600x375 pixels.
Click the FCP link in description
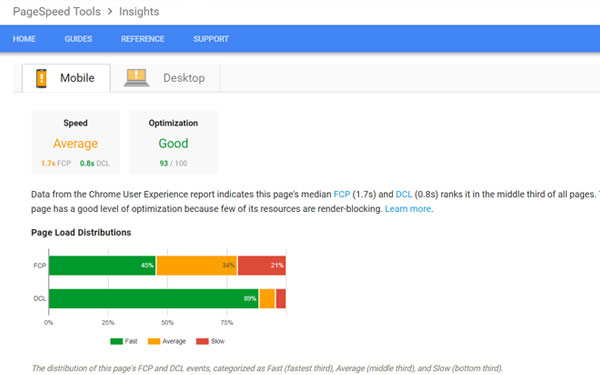coord(342,194)
